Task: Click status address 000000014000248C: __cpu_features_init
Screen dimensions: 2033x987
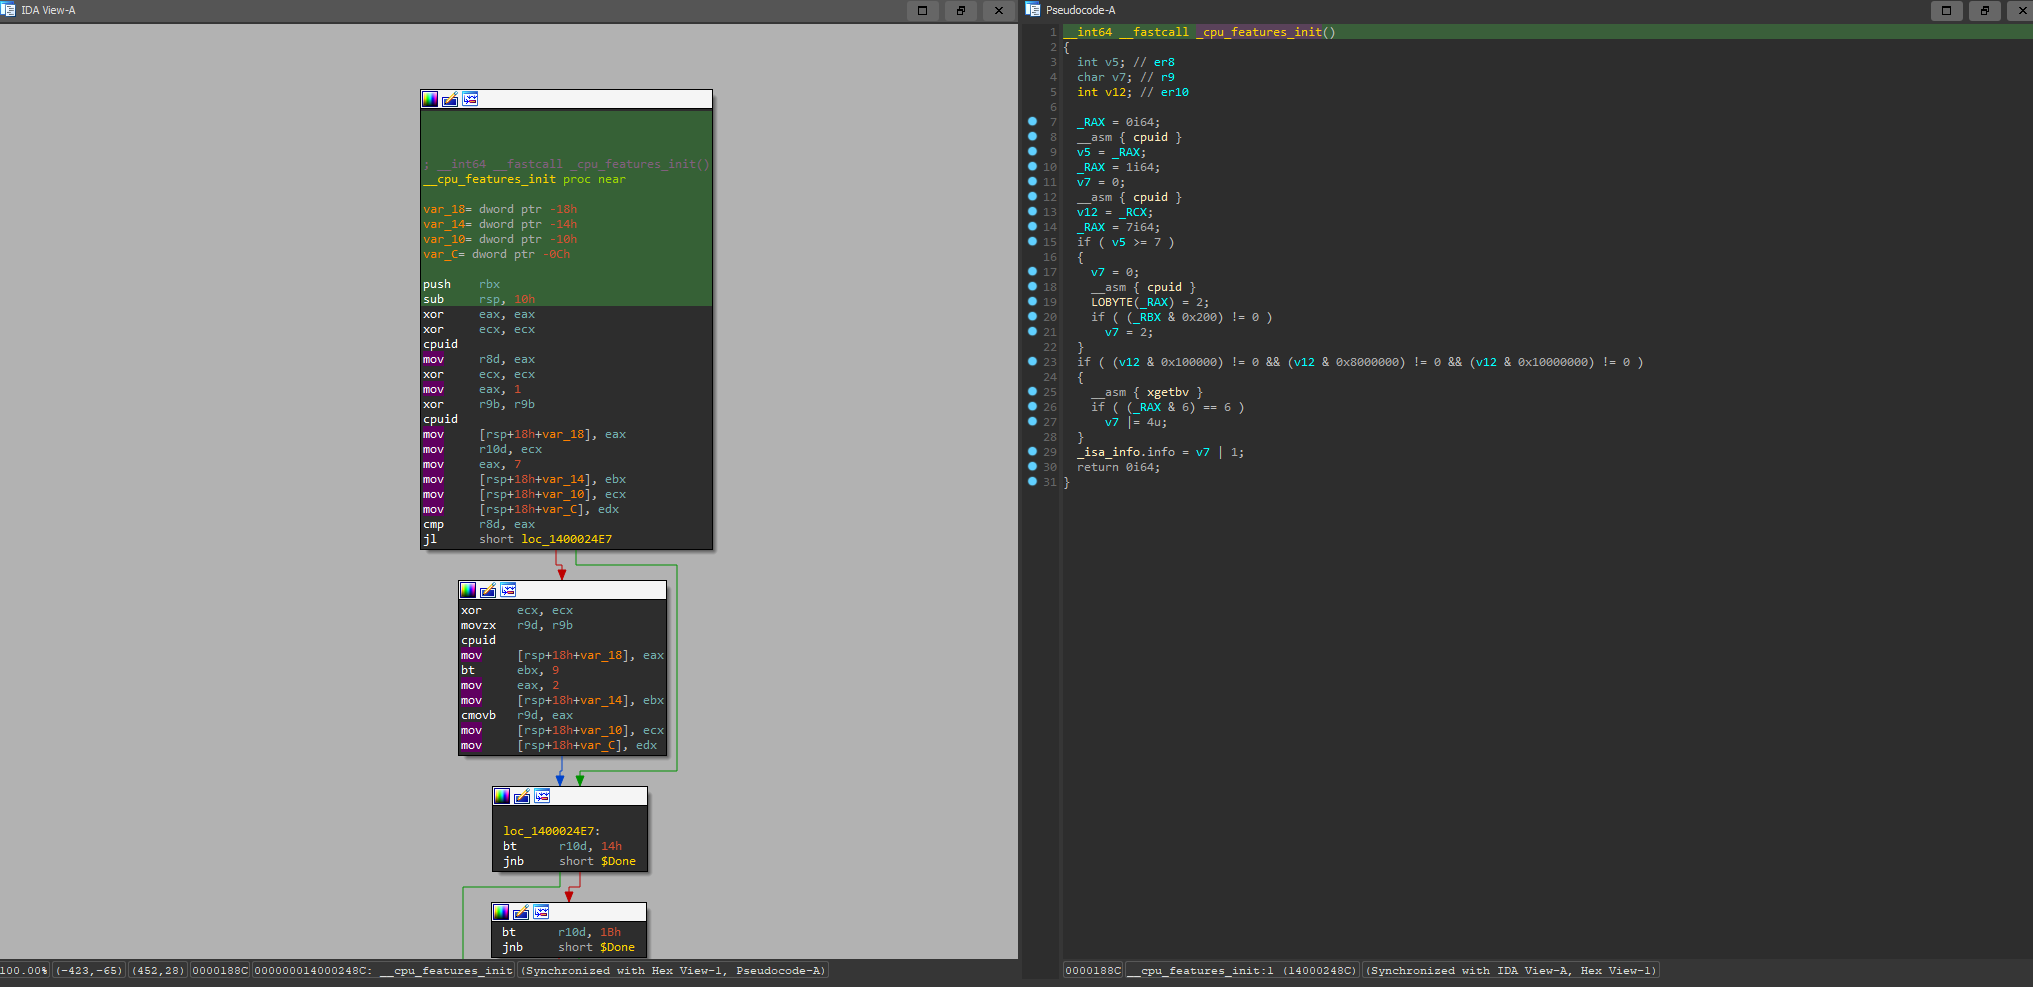Action: (384, 970)
